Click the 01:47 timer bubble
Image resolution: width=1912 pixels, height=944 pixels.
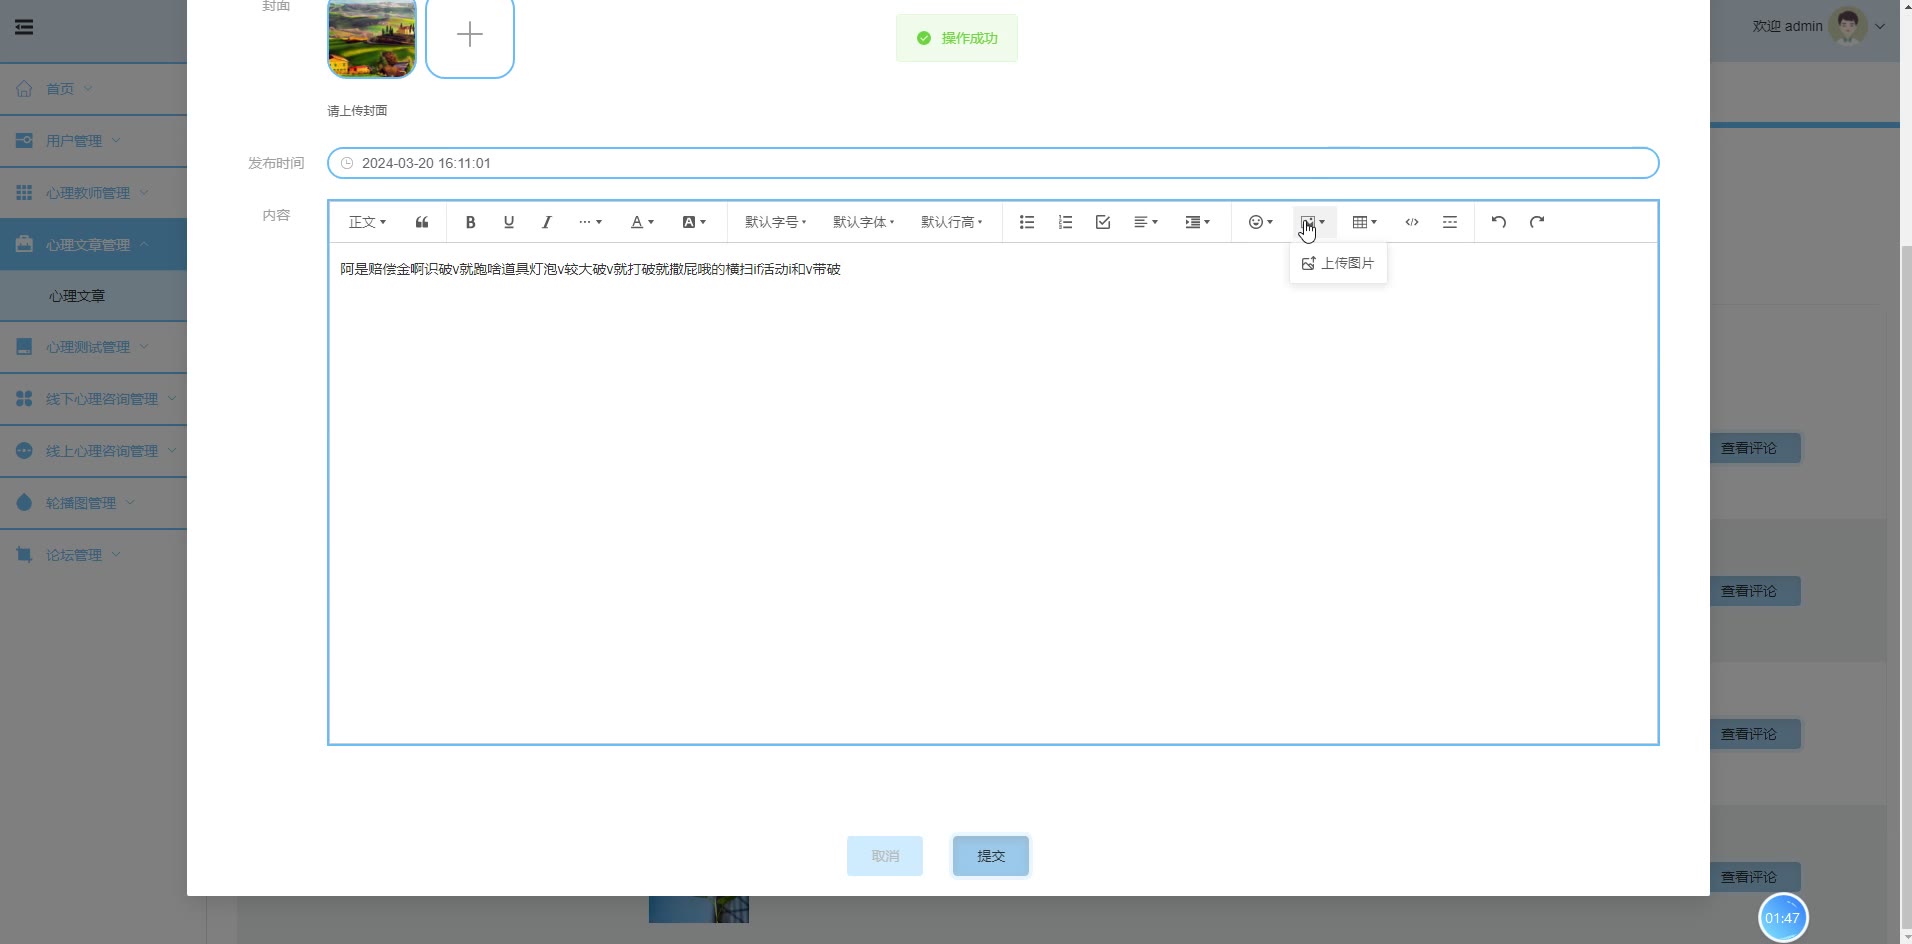pos(1782,918)
